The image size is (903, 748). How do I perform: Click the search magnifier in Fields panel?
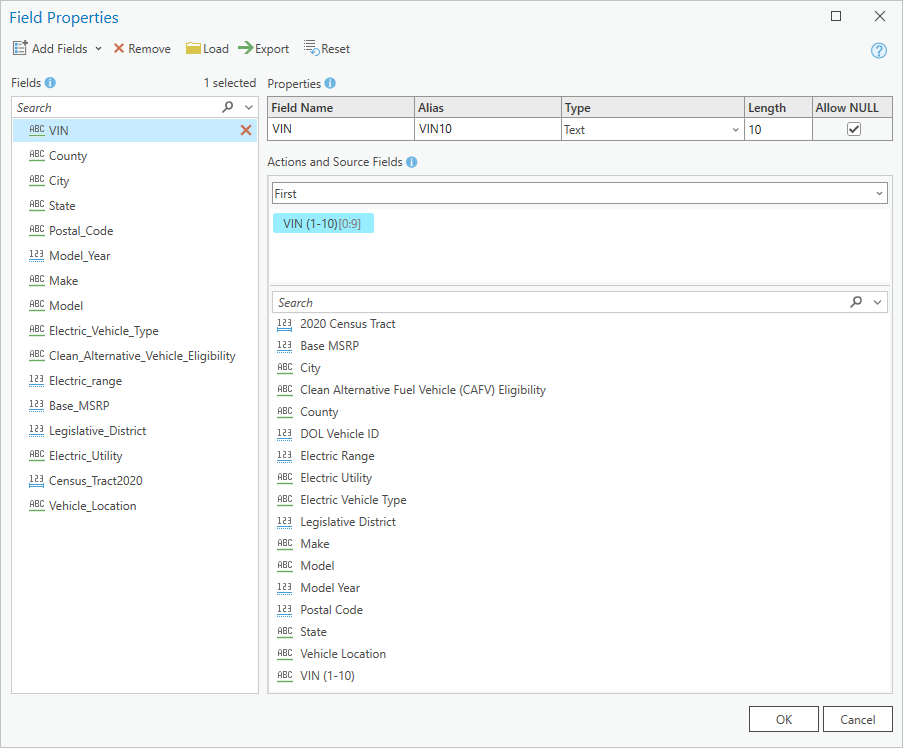226,107
